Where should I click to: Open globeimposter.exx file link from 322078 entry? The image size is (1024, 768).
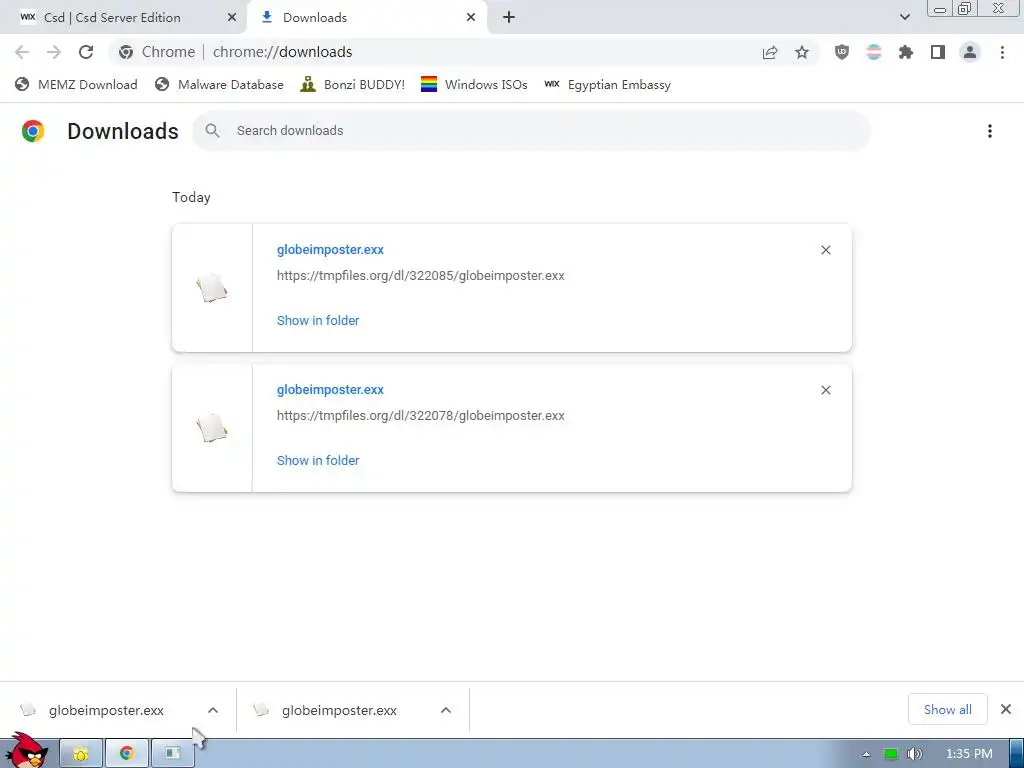coord(330,390)
